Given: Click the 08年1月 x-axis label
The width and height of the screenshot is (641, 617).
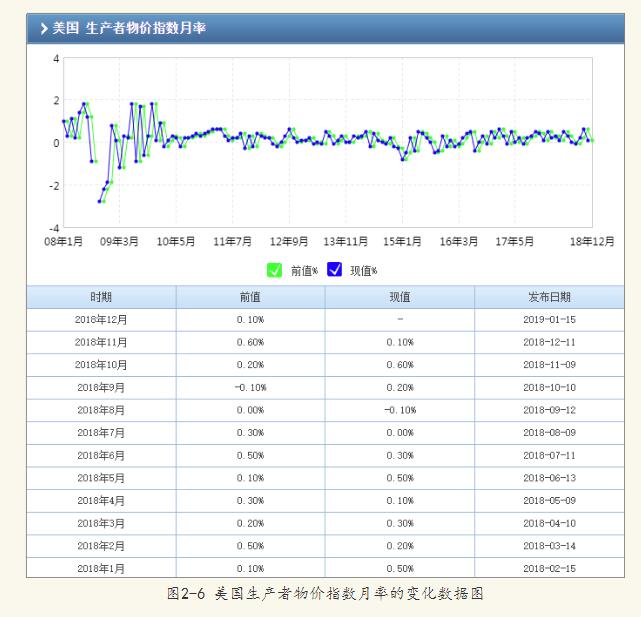Looking at the screenshot, I should (63, 241).
